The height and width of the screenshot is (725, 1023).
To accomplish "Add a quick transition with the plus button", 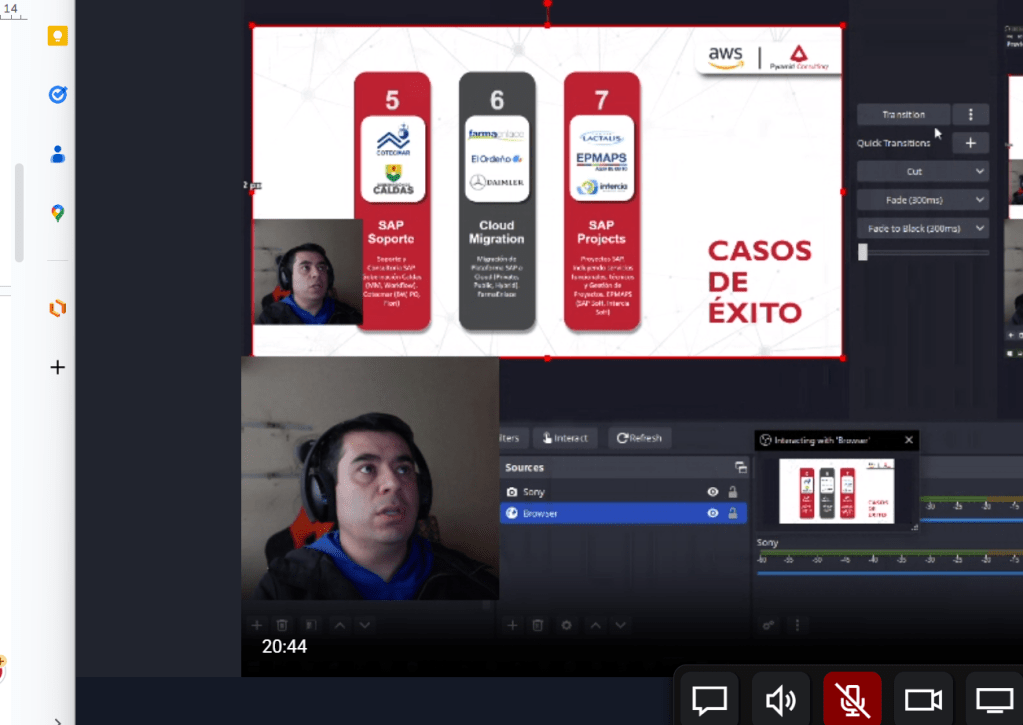I will [970, 143].
